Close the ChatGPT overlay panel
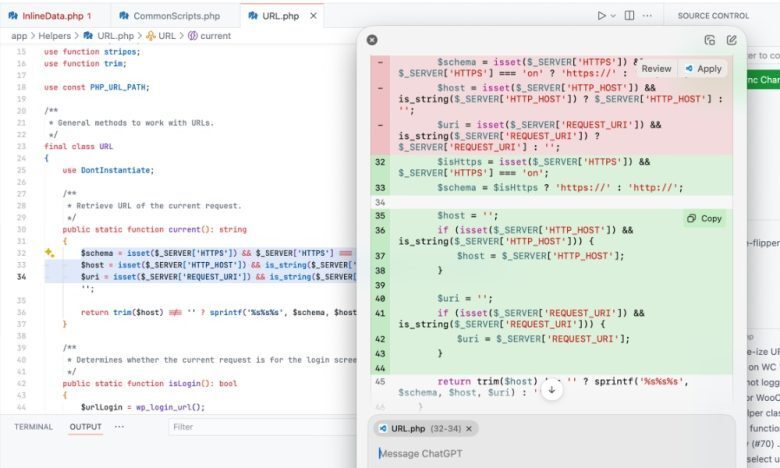The width and height of the screenshot is (780, 468). (x=372, y=40)
